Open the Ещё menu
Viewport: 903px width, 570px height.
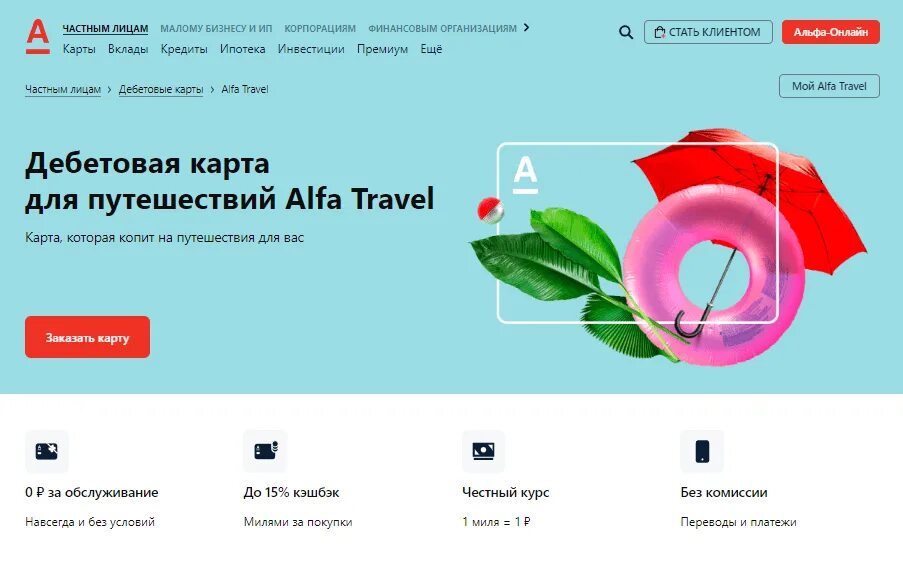pyautogui.click(x=431, y=49)
